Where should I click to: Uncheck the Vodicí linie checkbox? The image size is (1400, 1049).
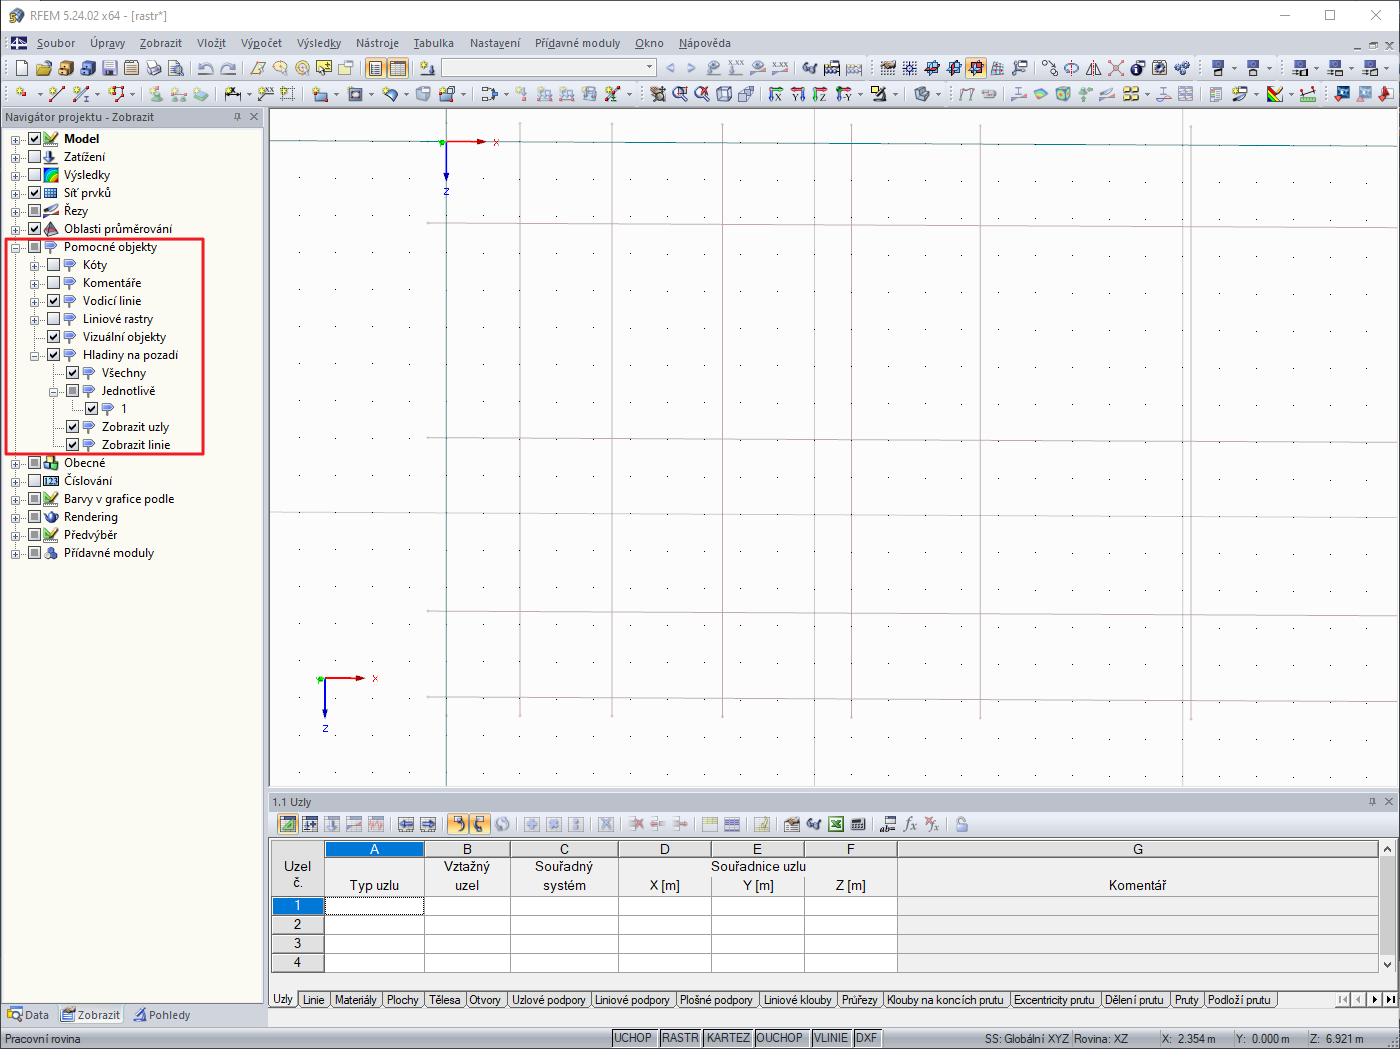click(54, 301)
